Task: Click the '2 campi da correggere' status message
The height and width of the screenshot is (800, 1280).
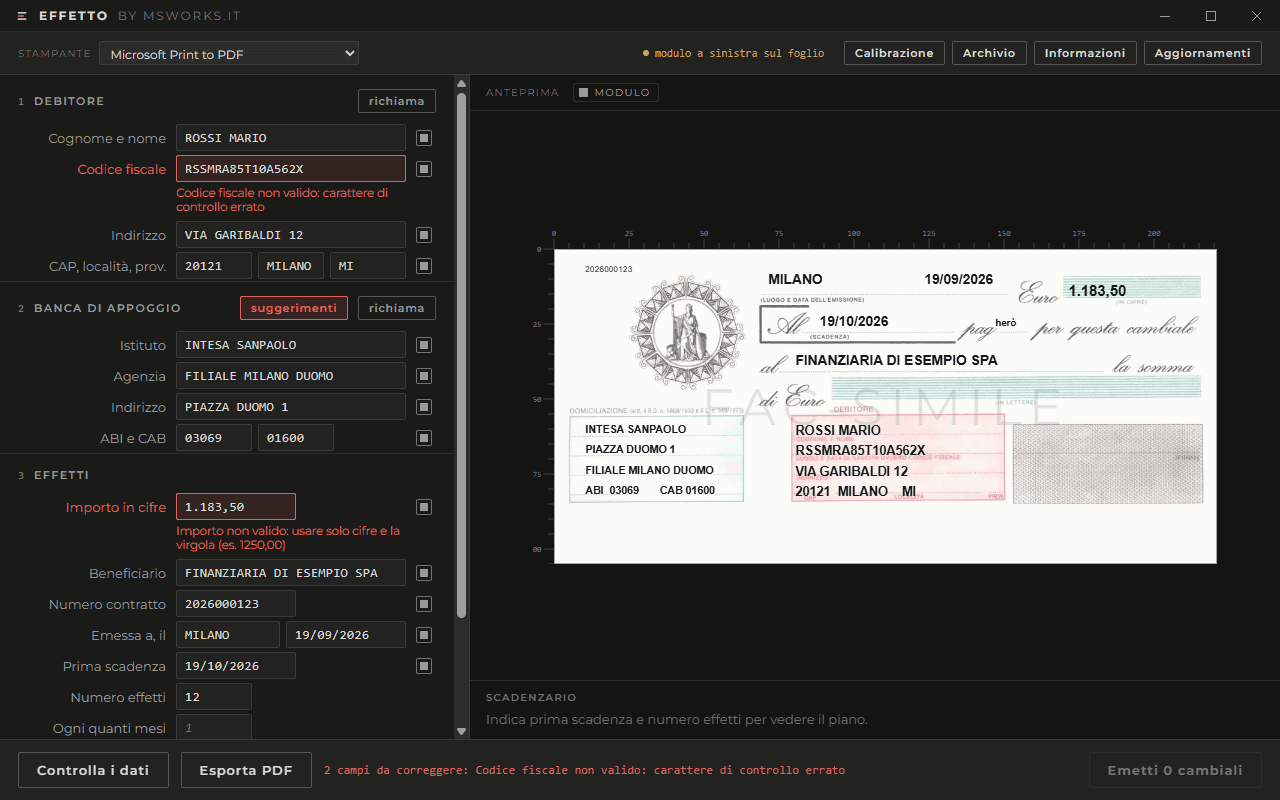Action: pyautogui.click(x=584, y=771)
